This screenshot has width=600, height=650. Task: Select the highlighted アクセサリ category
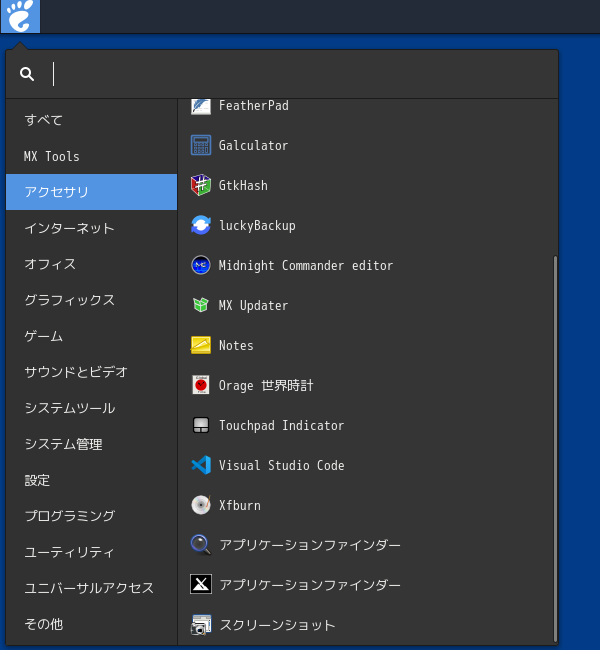[x=91, y=192]
